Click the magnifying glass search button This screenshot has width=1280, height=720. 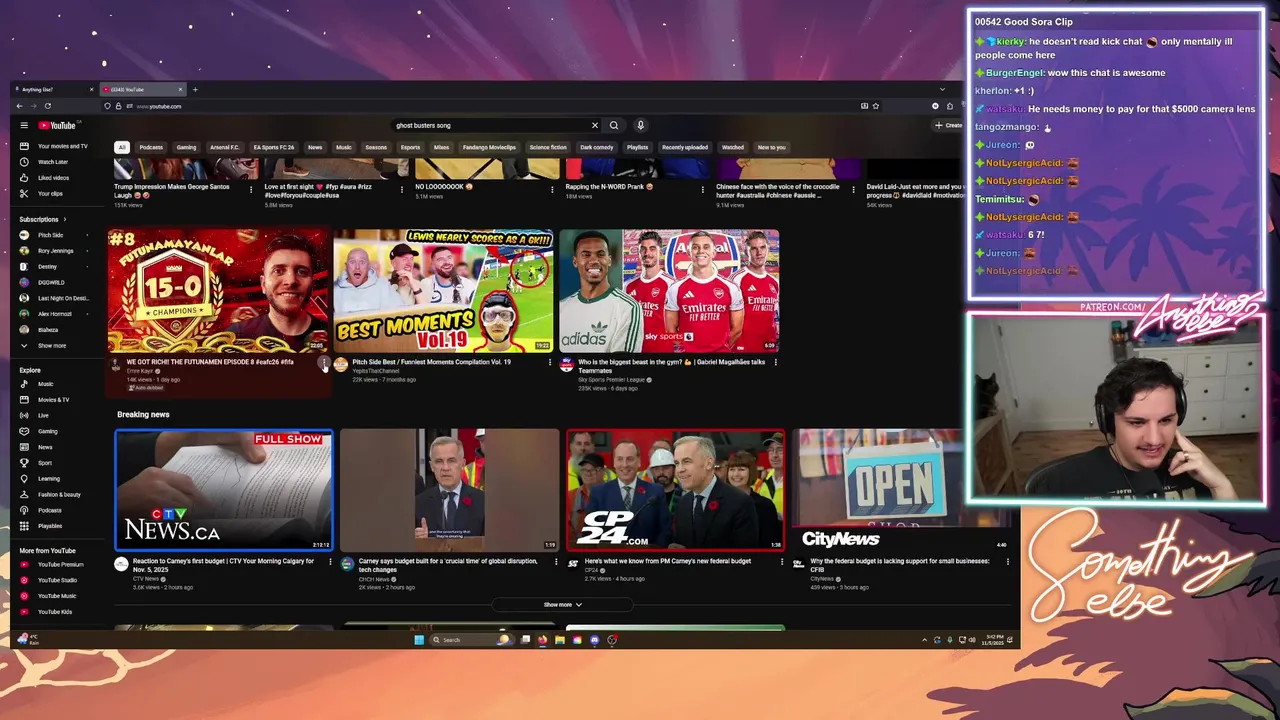pos(614,125)
